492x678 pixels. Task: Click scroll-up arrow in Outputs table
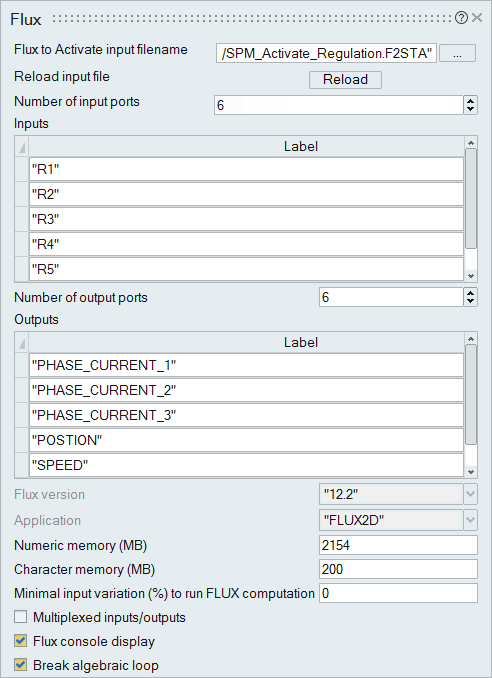pyautogui.click(x=471, y=339)
